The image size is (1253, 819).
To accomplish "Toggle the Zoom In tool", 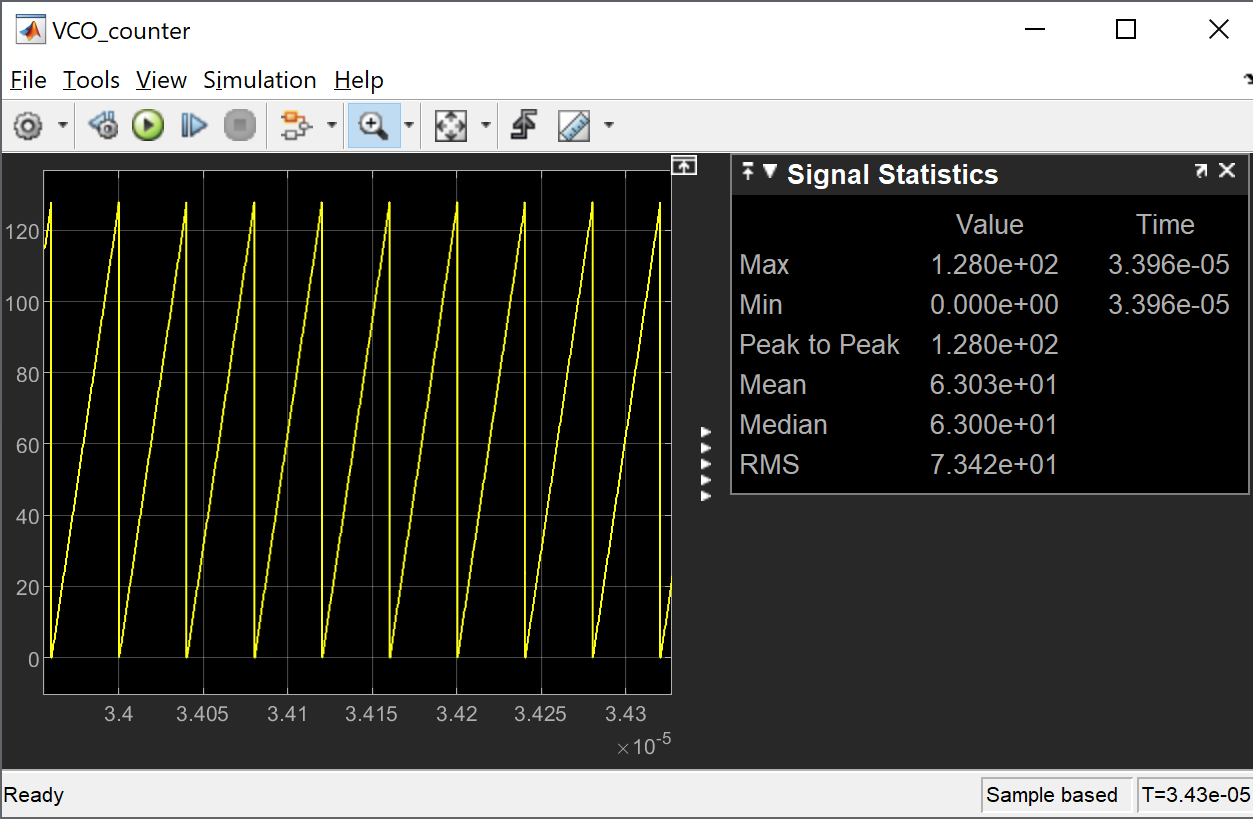I will (371, 125).
